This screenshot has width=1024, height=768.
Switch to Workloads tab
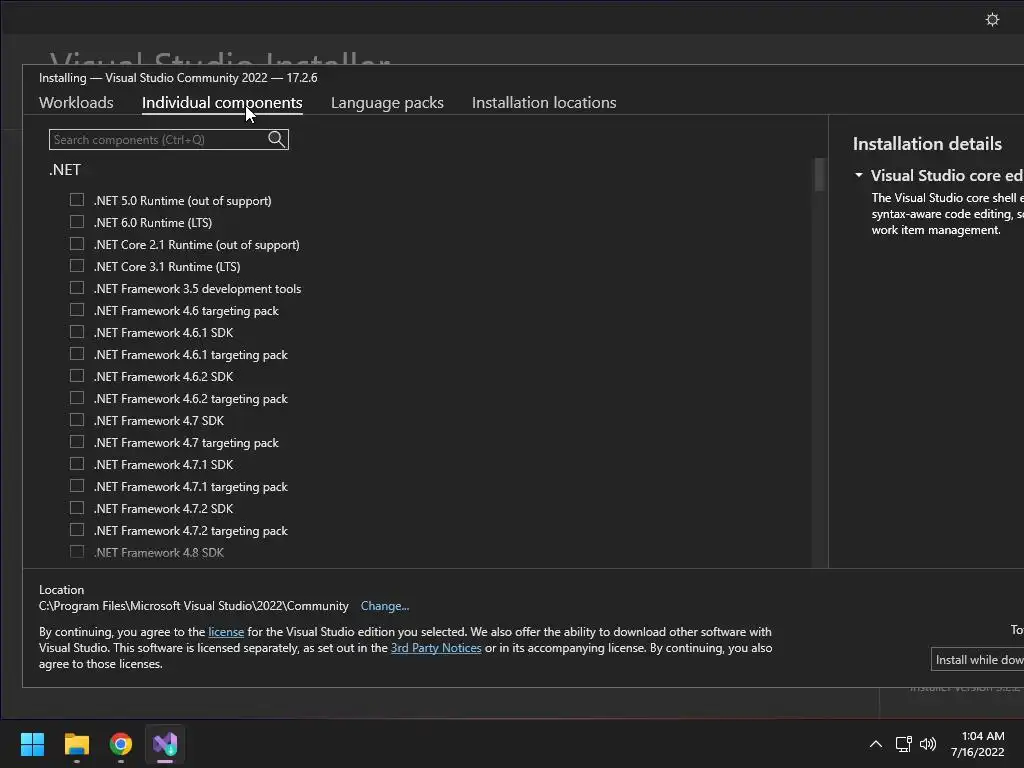pyautogui.click(x=76, y=103)
